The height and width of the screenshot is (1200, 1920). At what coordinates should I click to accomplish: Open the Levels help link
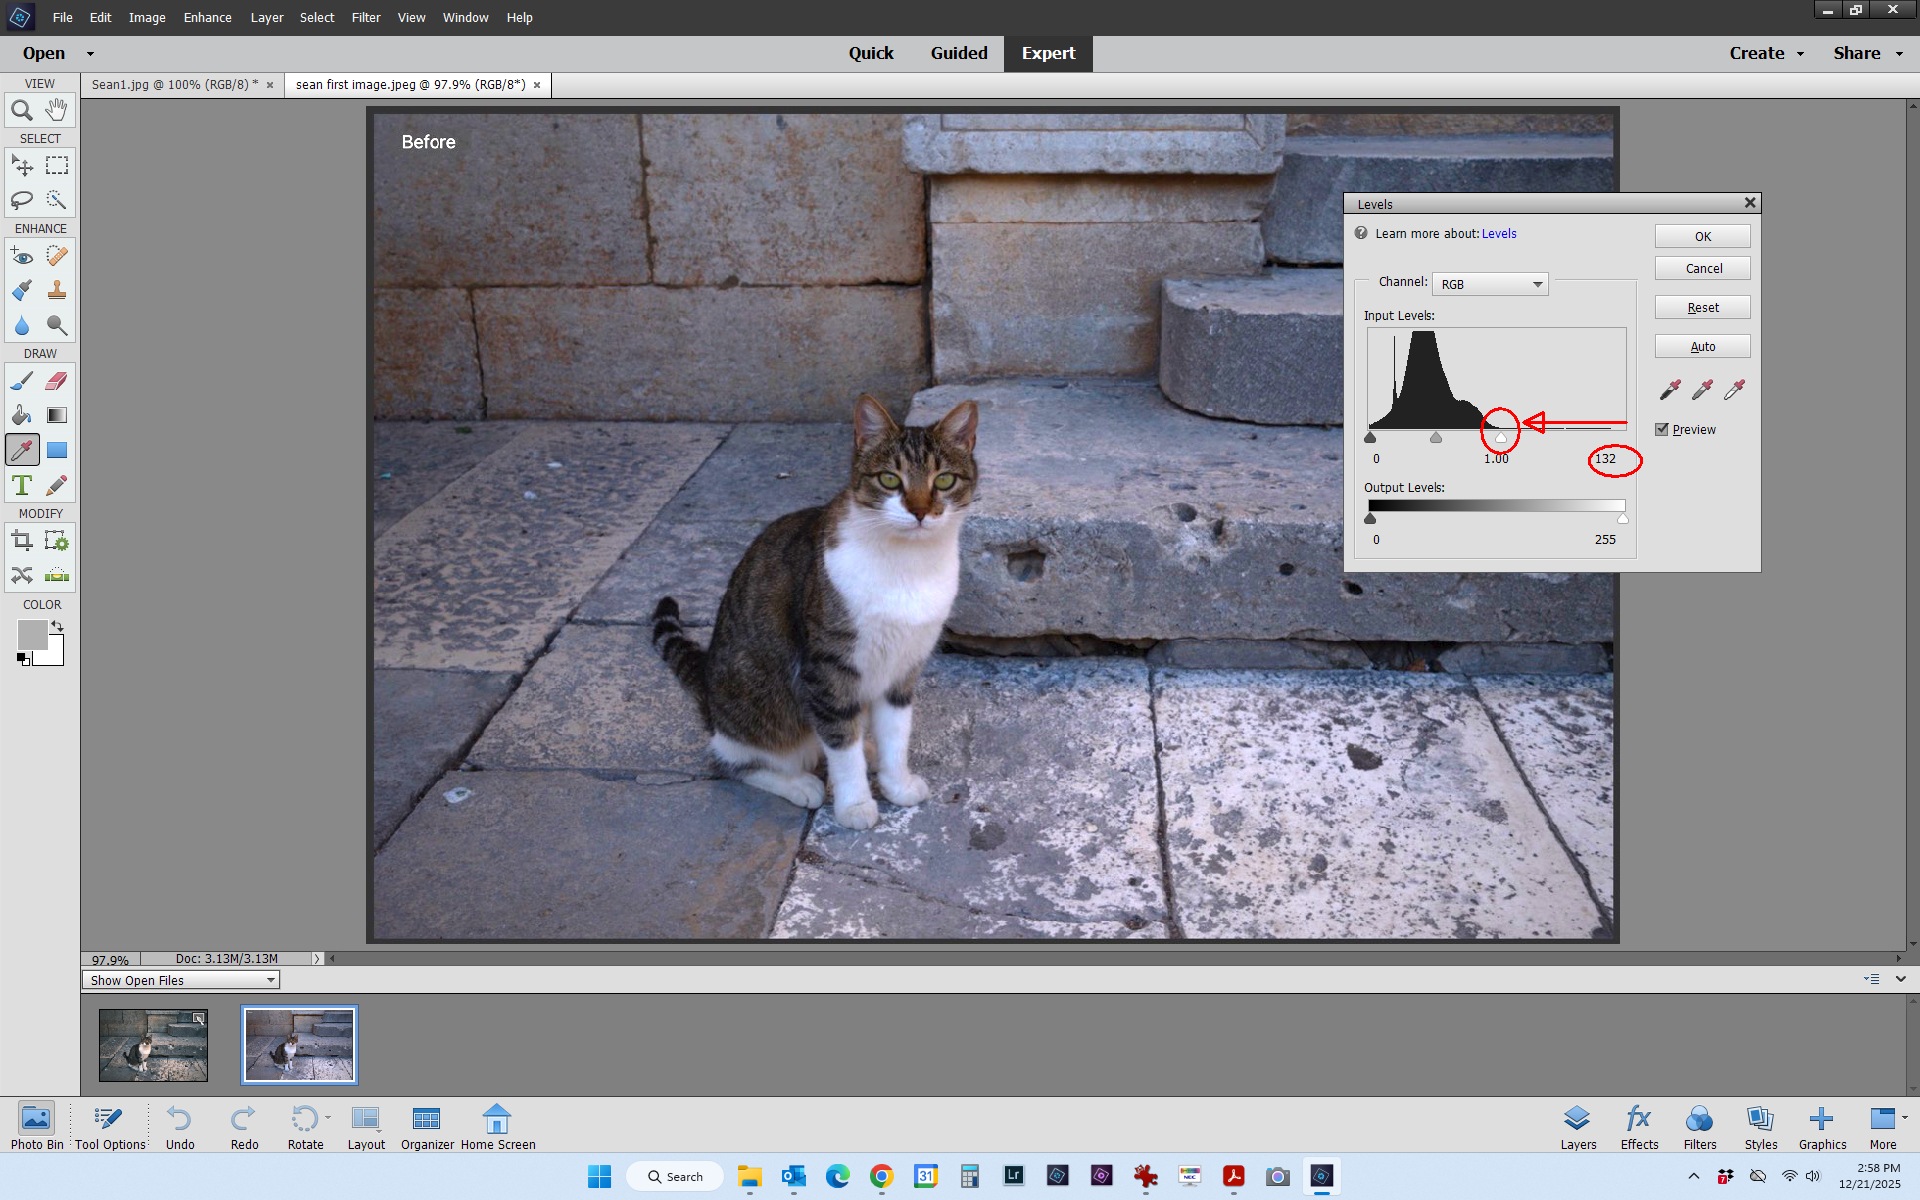1498,233
